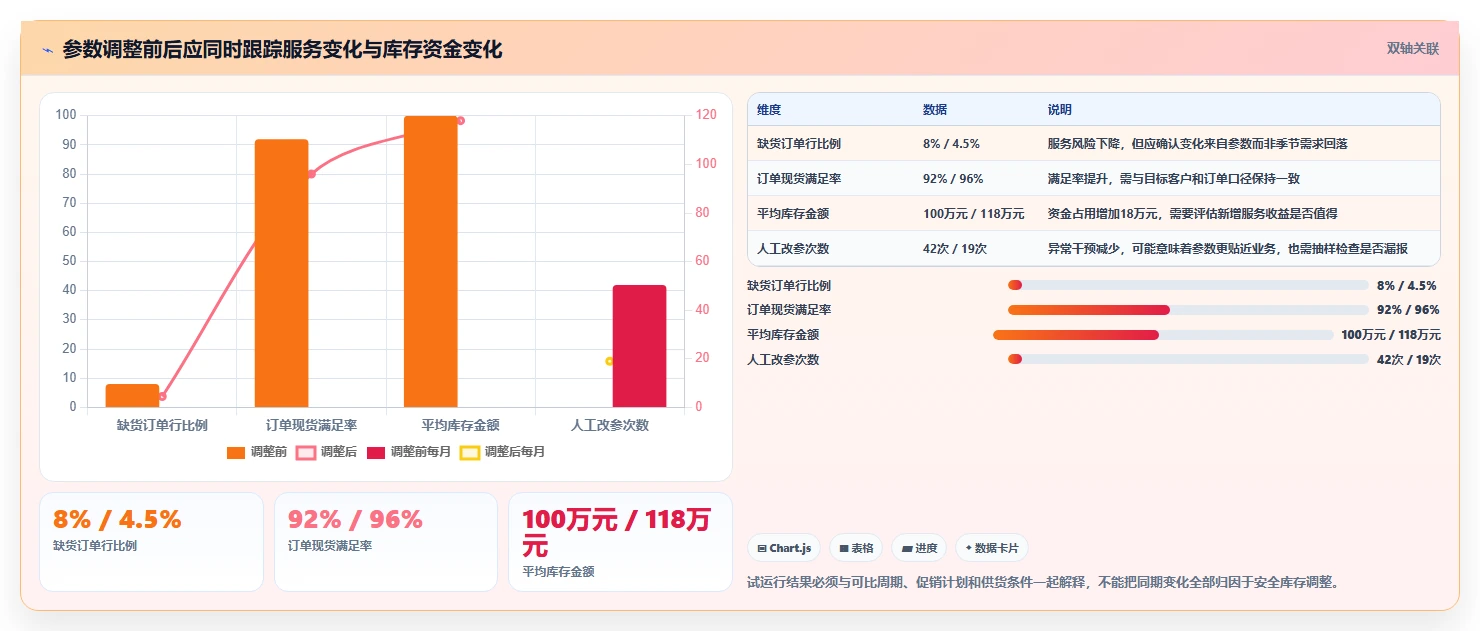Click the red 人工改参次数 bar in chart
1480x631 pixels.
639,346
